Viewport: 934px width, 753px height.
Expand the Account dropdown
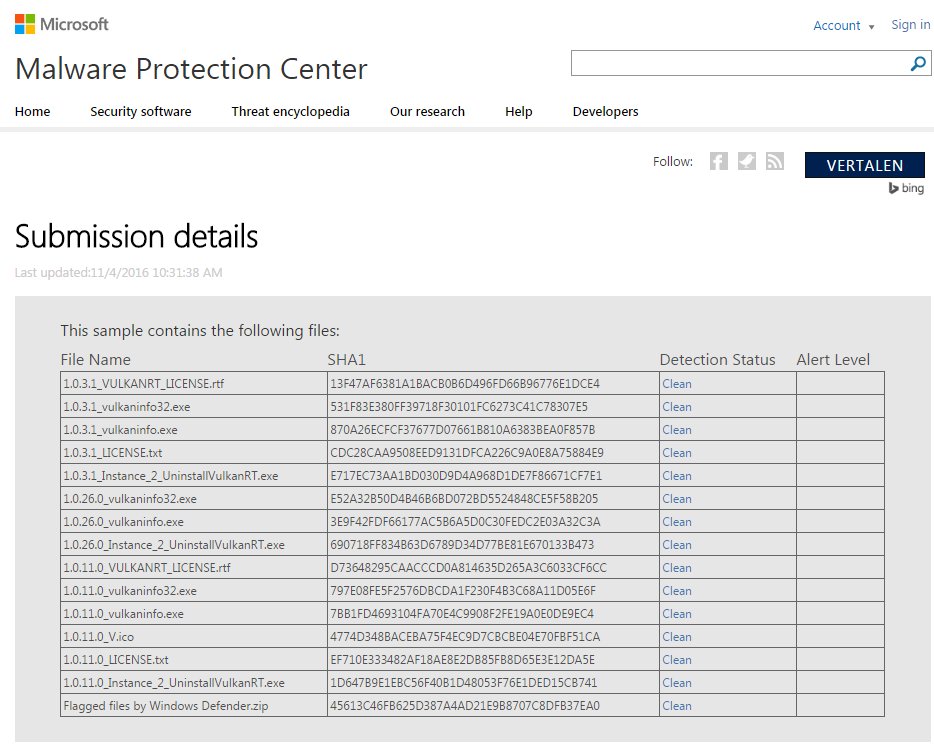click(843, 26)
